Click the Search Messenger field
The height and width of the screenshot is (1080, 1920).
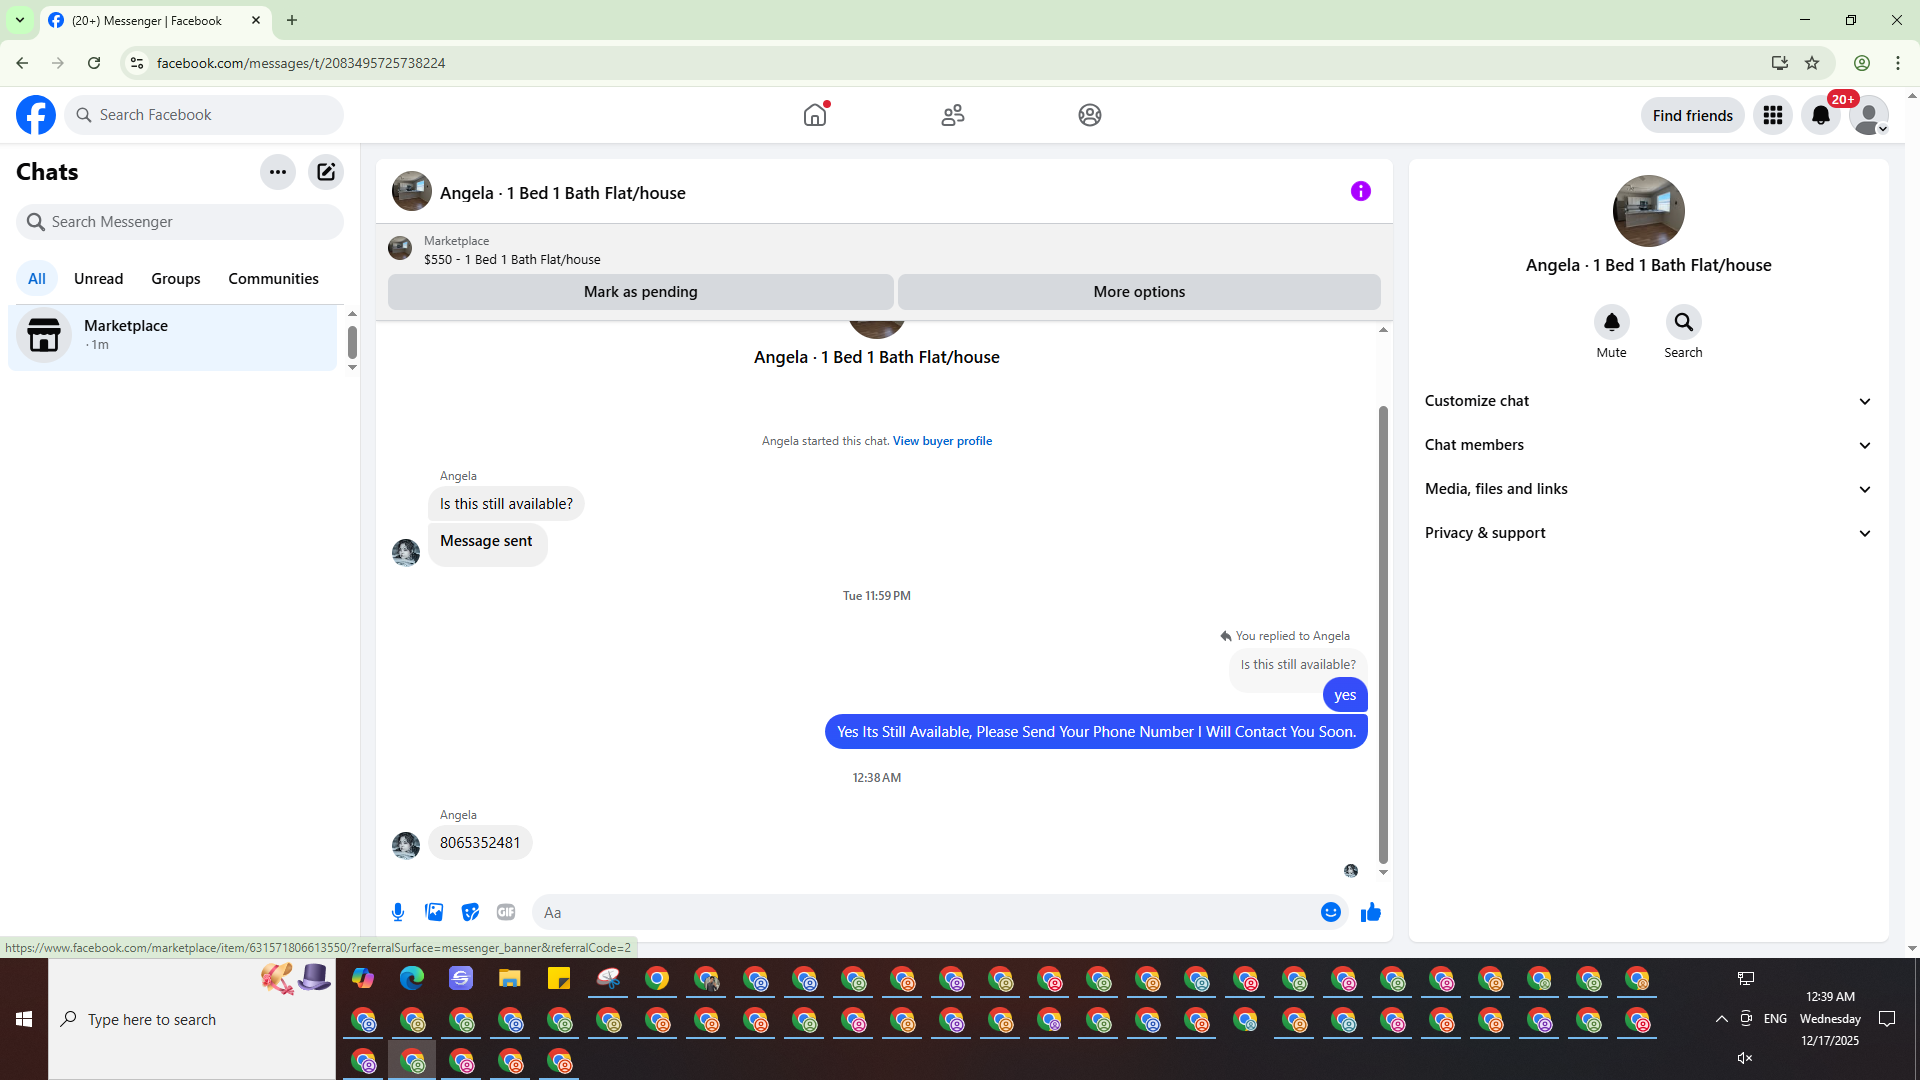pyautogui.click(x=180, y=222)
